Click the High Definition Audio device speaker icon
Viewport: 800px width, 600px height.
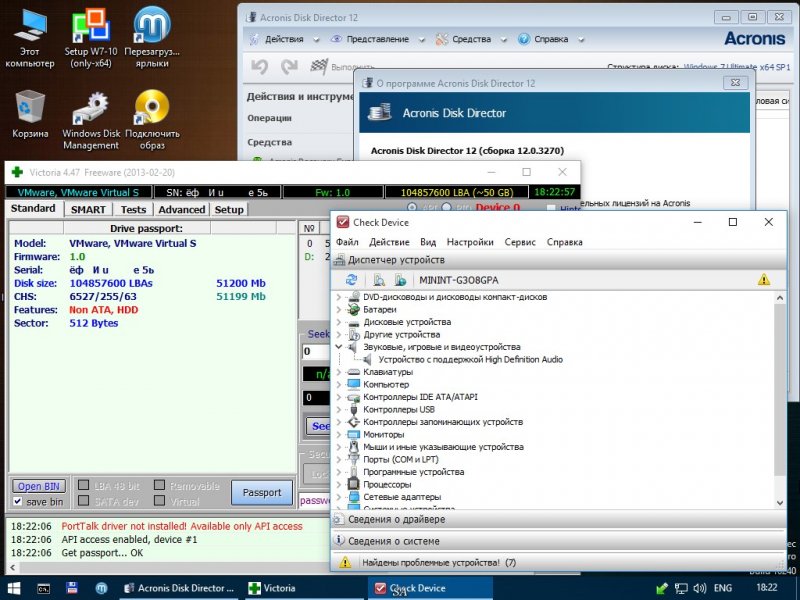368,360
